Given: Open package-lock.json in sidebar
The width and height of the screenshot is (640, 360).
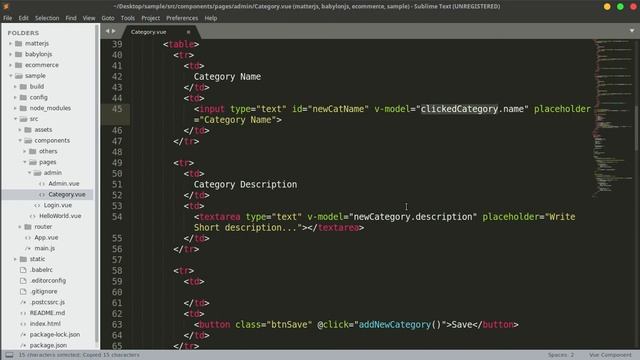Looking at the screenshot, I should [x=55, y=334].
